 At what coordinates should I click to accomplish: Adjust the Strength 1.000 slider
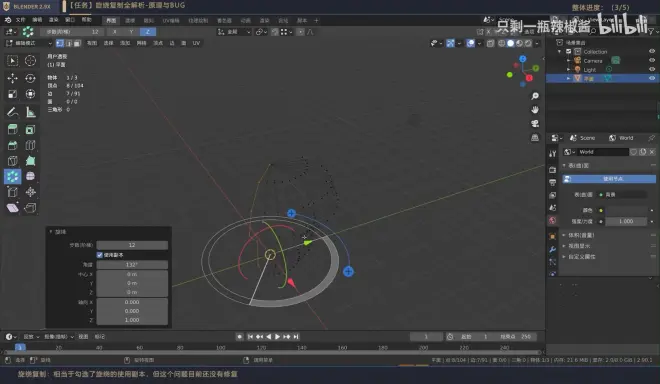(x=626, y=221)
